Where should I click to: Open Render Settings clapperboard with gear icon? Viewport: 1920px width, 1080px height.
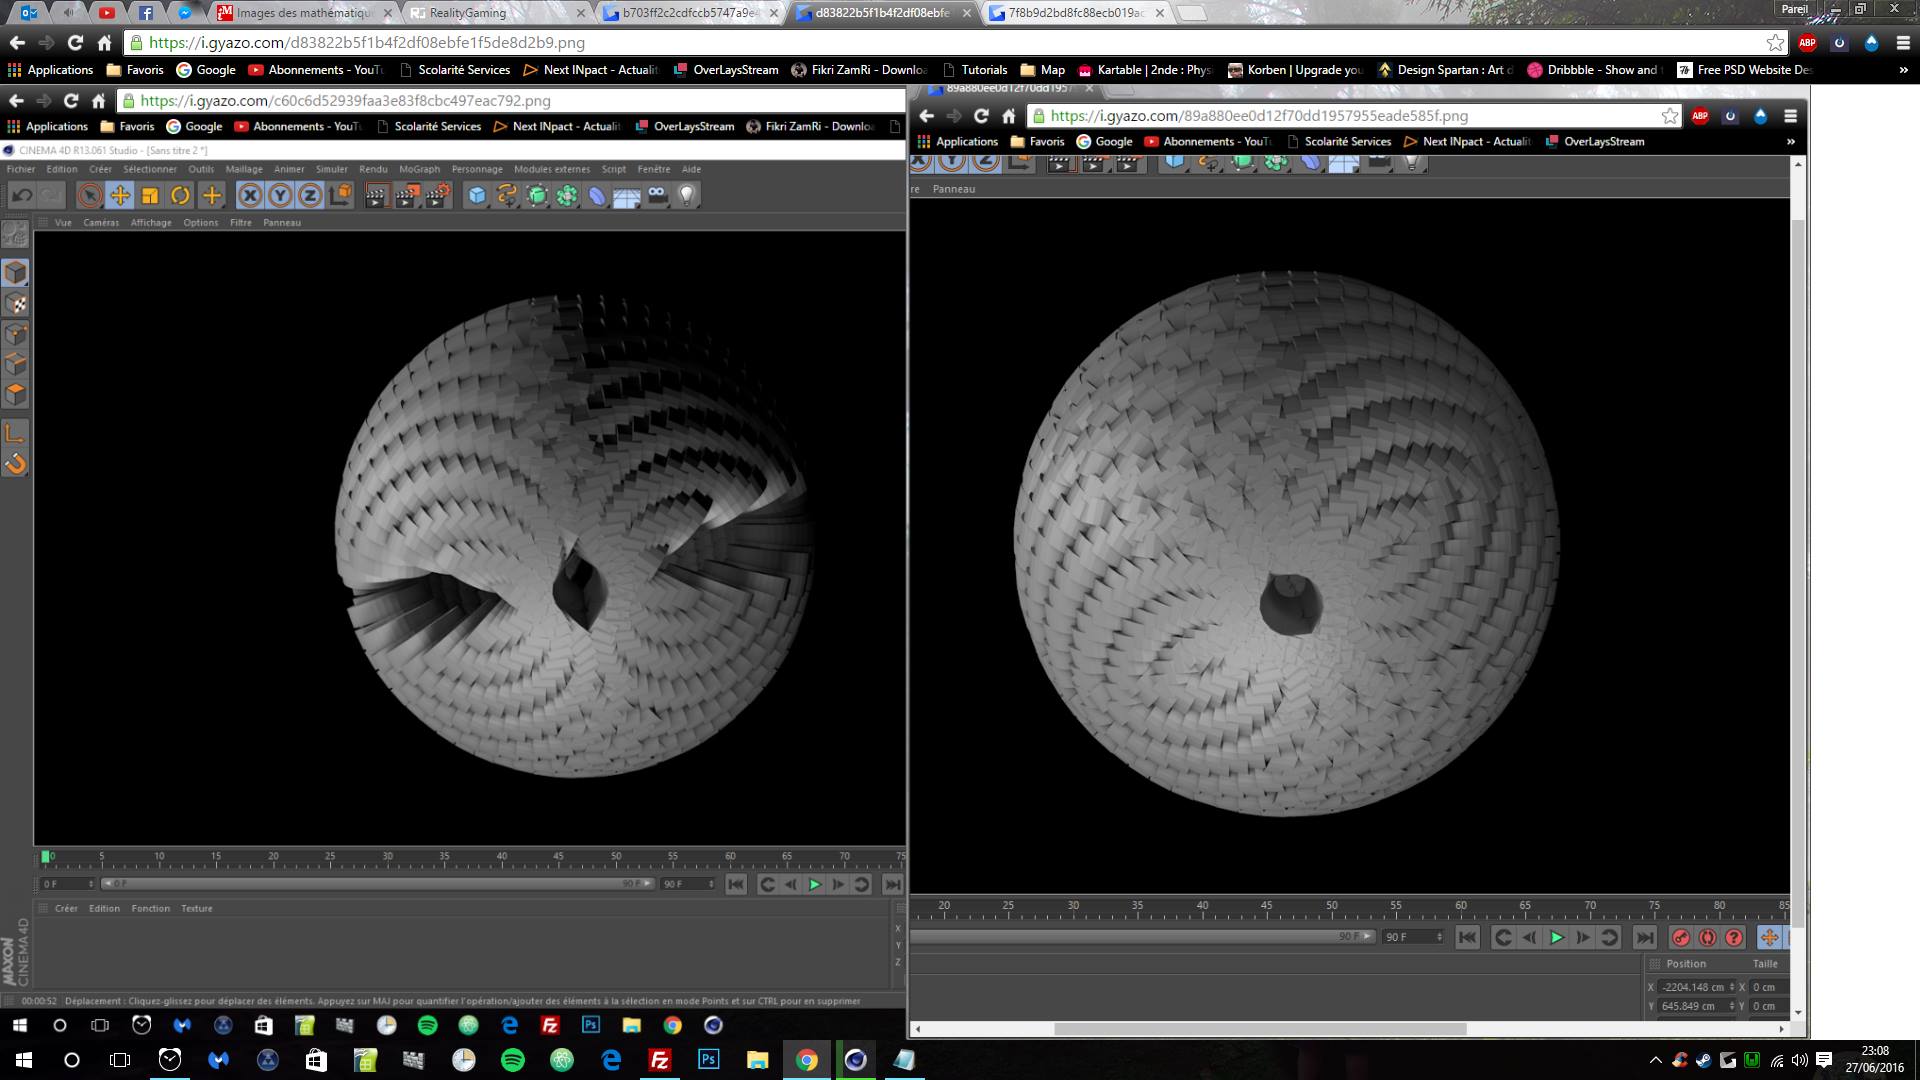[438, 195]
